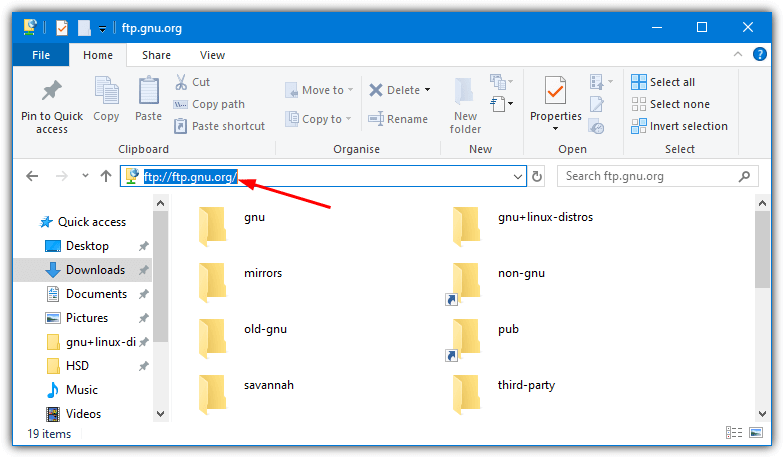Image resolution: width=784 pixels, height=457 pixels.
Task: Select the gnu folder
Action: pos(232,225)
